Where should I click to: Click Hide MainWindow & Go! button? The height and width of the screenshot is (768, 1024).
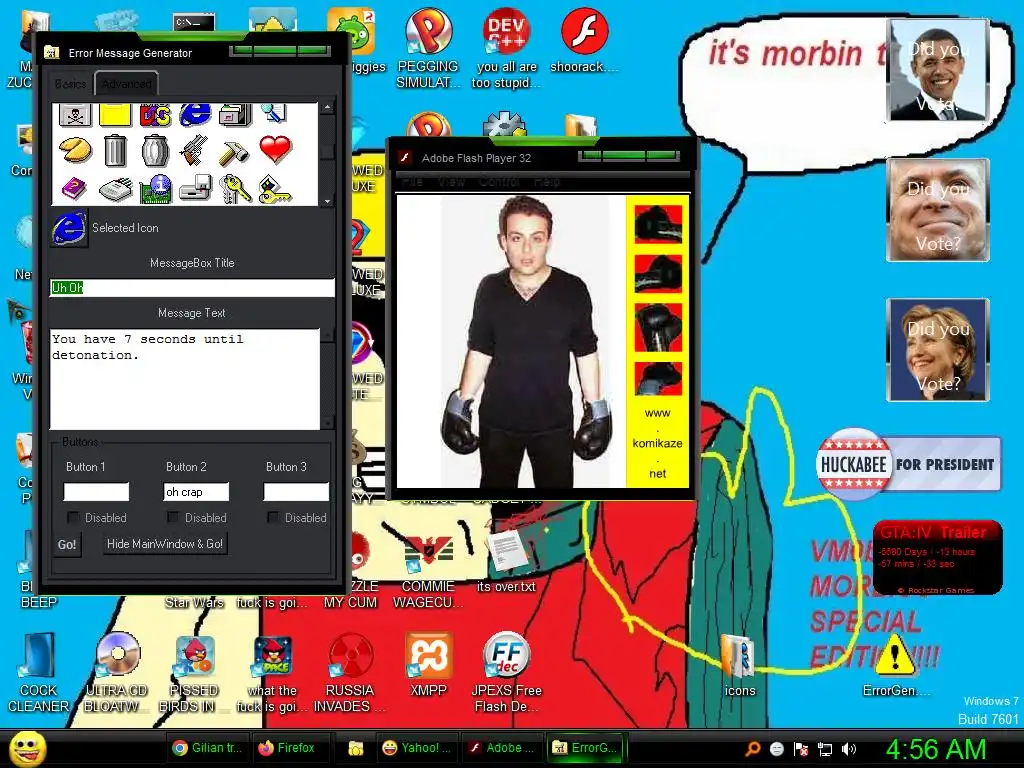[165, 543]
